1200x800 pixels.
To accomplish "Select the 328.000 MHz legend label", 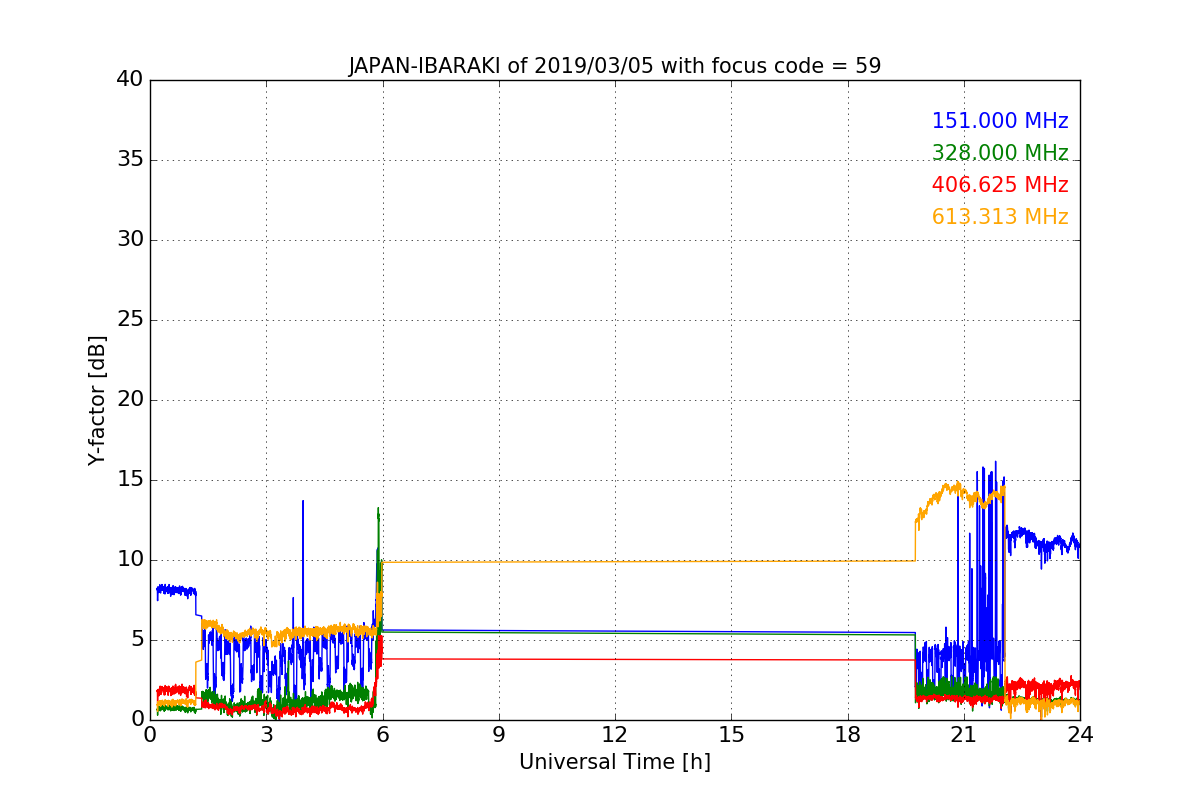I will 1000,153.
